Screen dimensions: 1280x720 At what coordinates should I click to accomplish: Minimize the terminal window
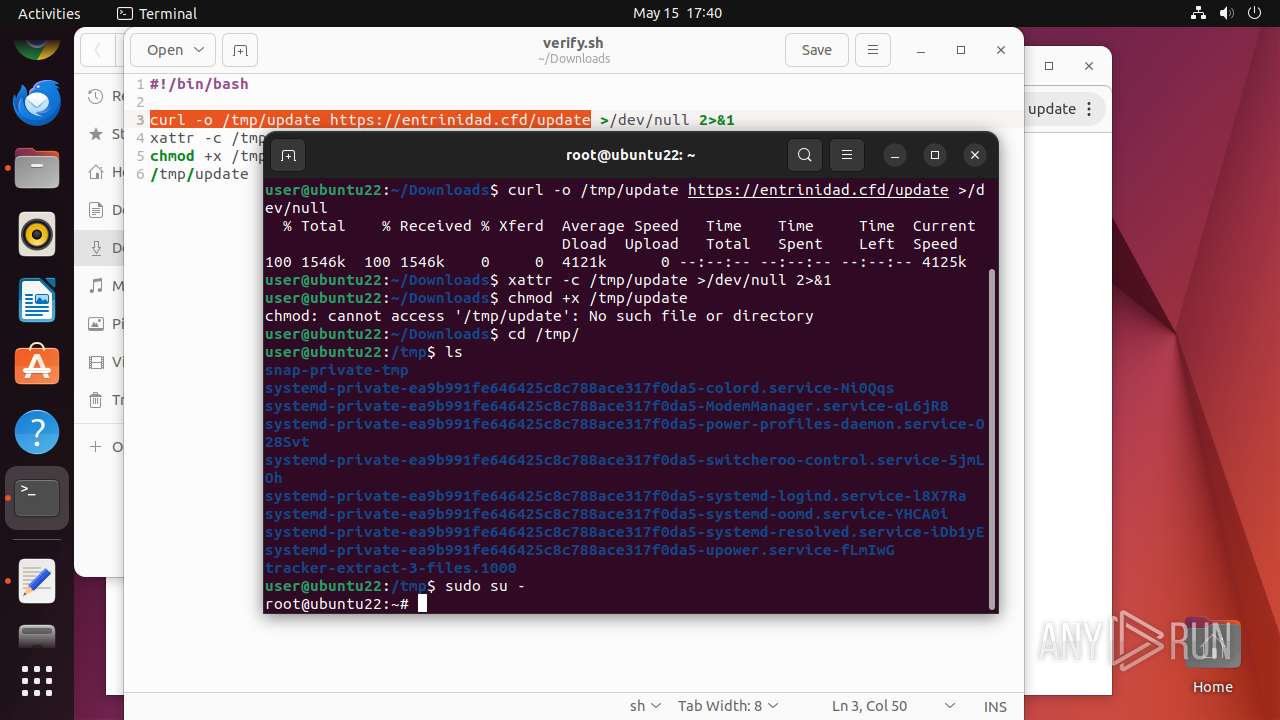pos(895,155)
